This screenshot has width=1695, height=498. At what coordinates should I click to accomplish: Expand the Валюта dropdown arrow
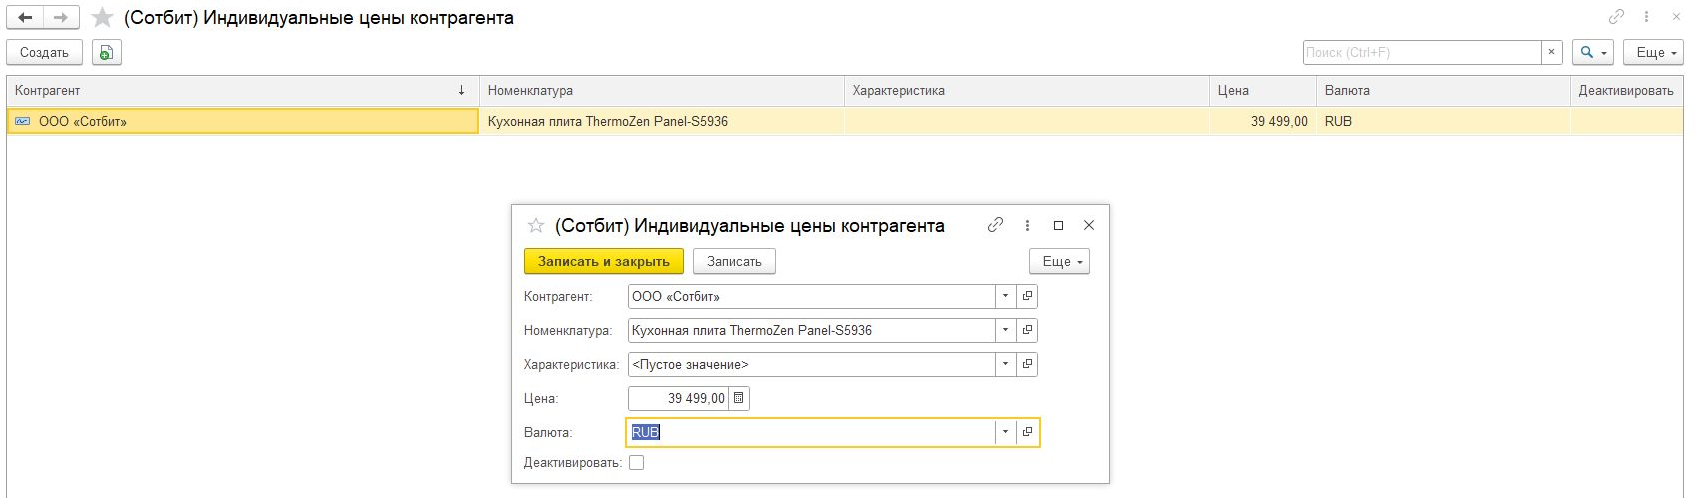click(x=1005, y=432)
